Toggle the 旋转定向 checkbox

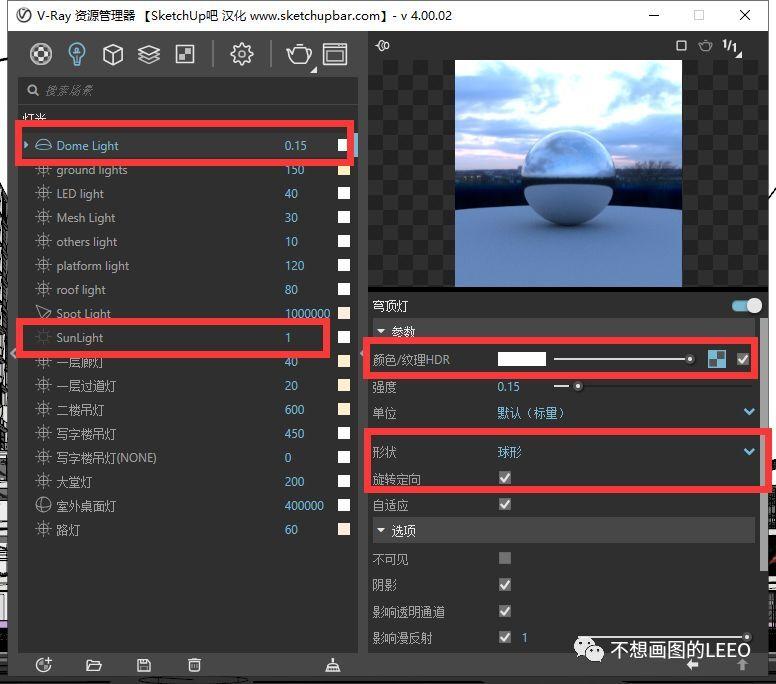pos(505,478)
